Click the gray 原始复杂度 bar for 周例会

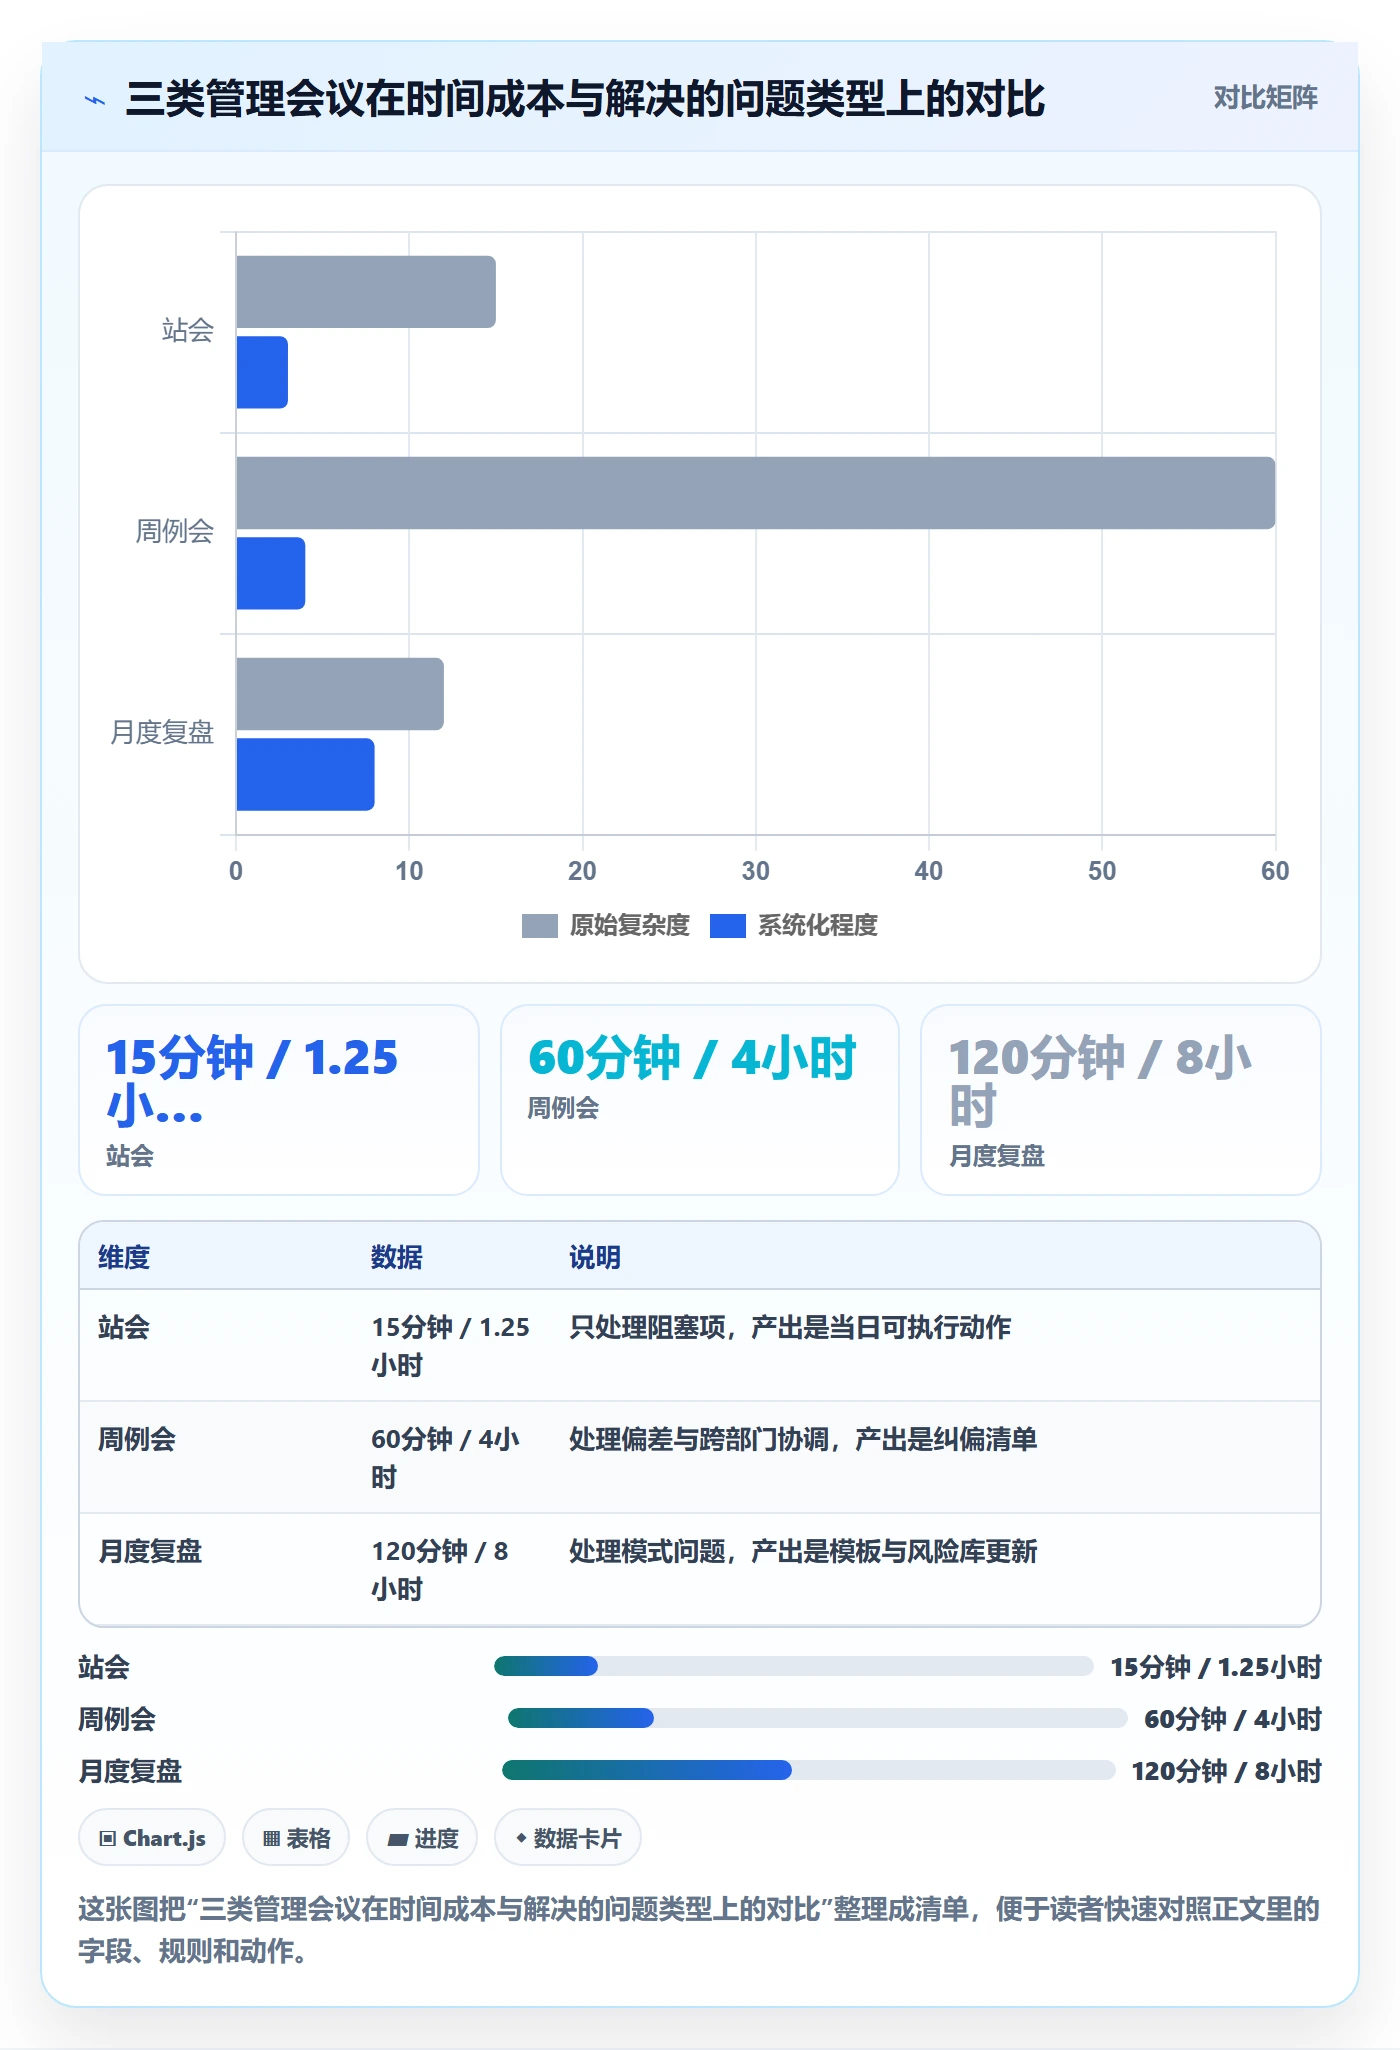pyautogui.click(x=756, y=493)
